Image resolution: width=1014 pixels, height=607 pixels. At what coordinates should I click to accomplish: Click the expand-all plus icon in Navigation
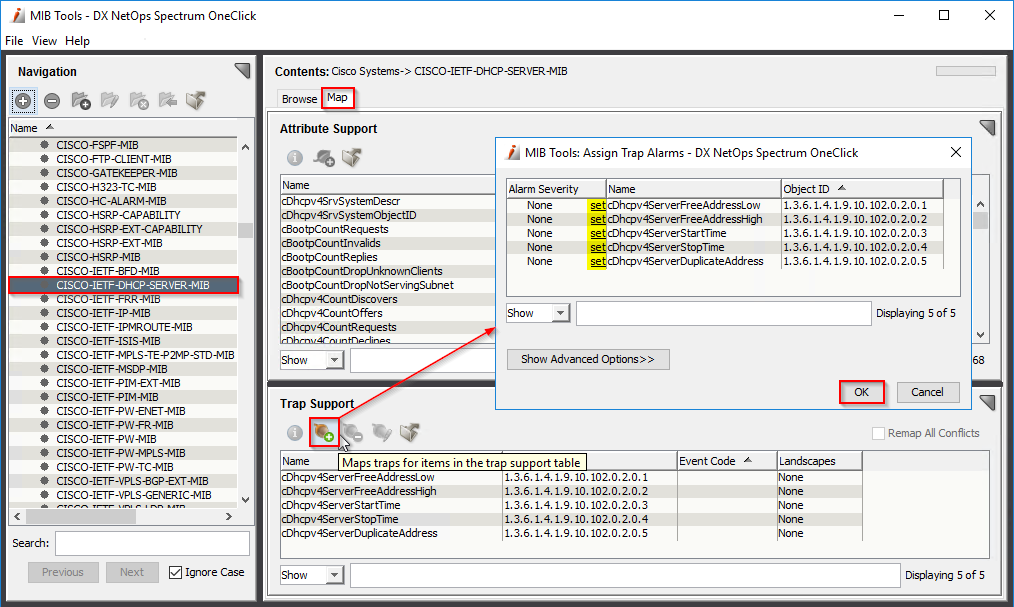pos(23,101)
